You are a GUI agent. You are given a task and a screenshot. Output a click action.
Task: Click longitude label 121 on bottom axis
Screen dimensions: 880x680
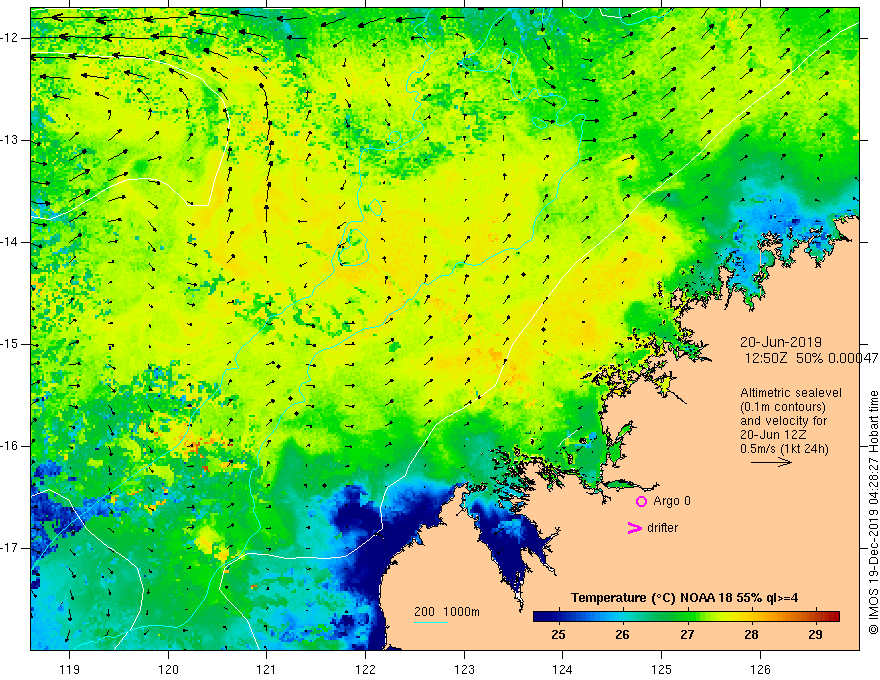click(x=267, y=669)
